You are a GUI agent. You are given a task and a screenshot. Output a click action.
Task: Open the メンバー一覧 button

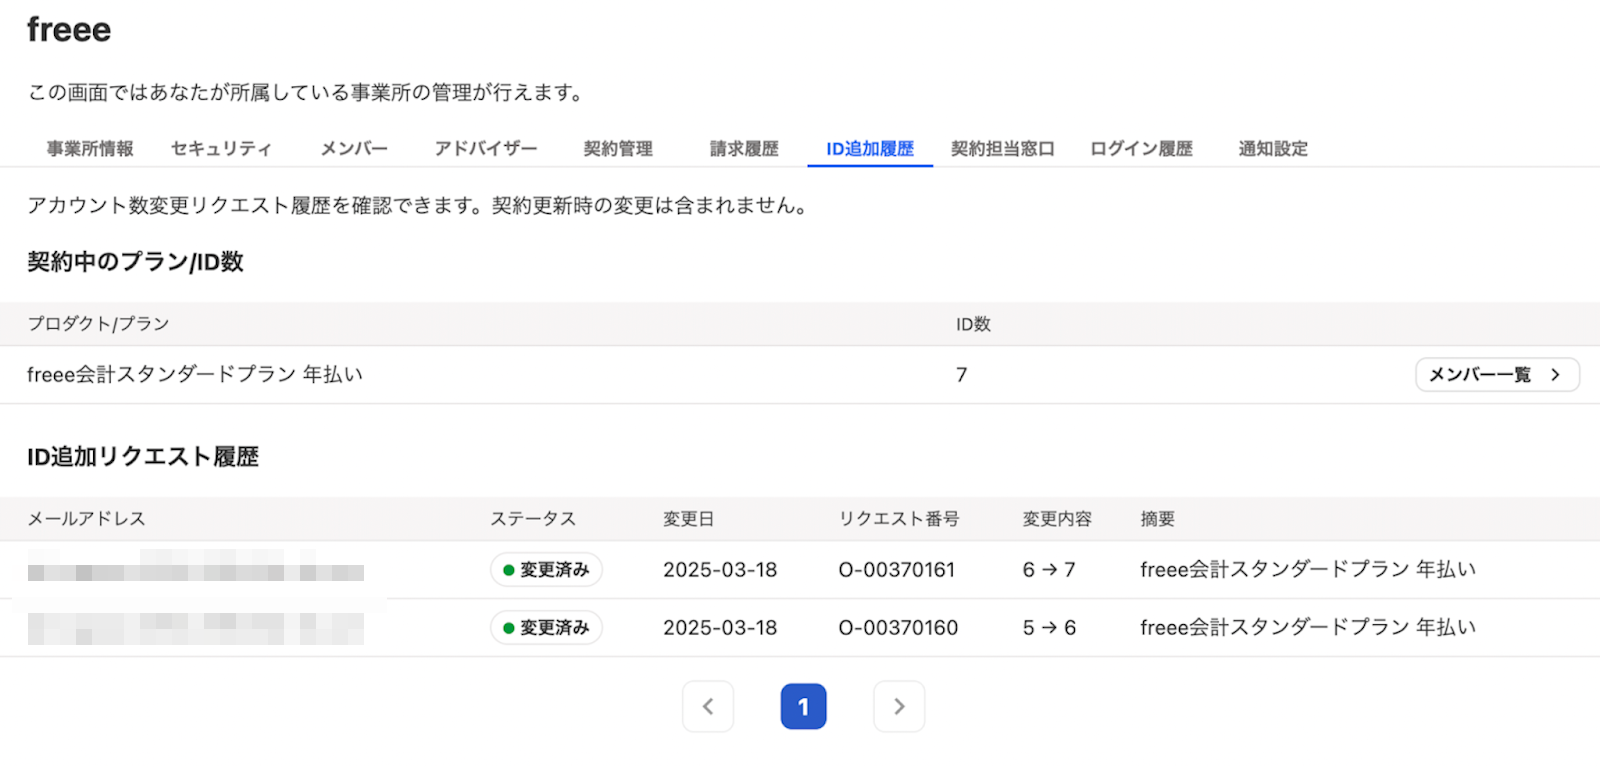1497,375
